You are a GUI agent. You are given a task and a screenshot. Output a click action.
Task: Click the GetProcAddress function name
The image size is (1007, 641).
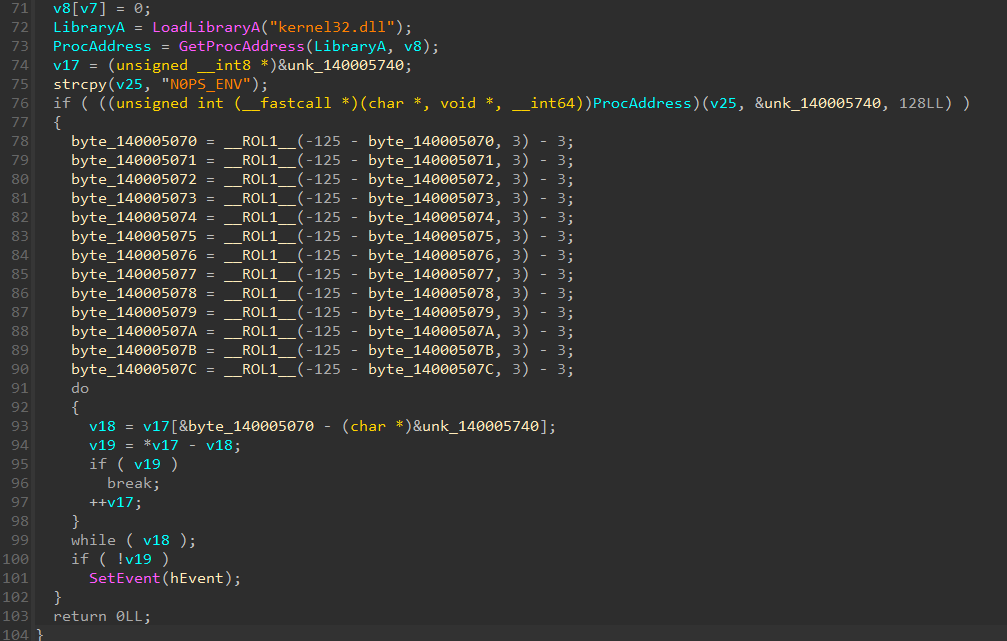[241, 46]
